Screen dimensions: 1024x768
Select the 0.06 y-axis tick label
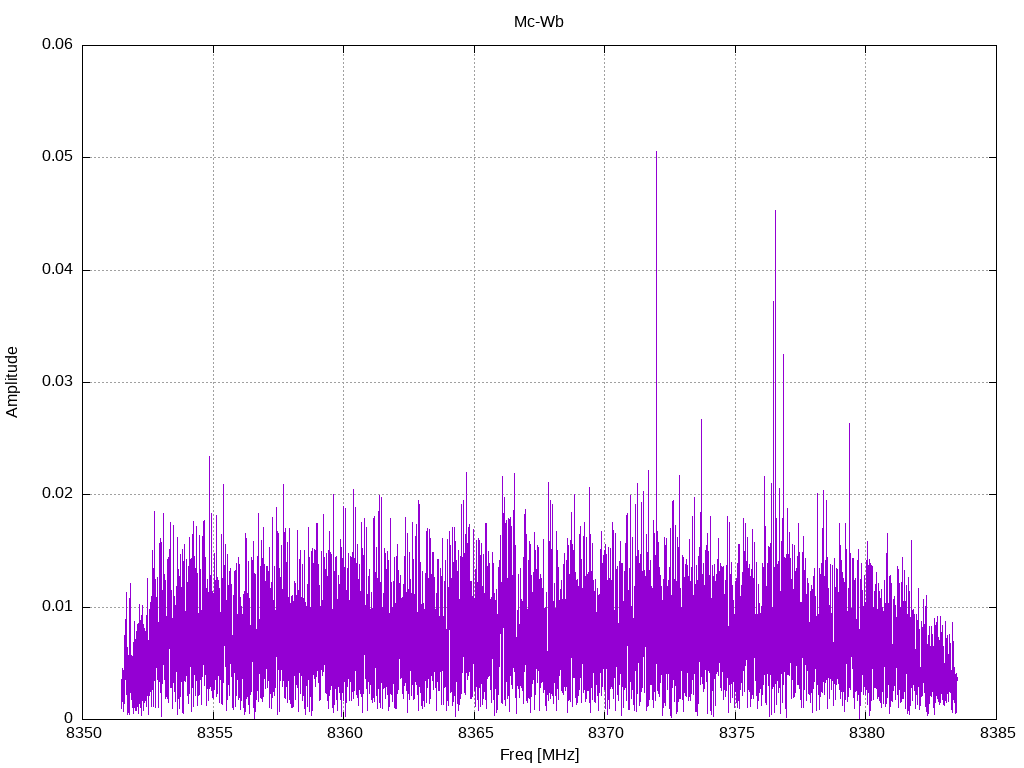57,45
